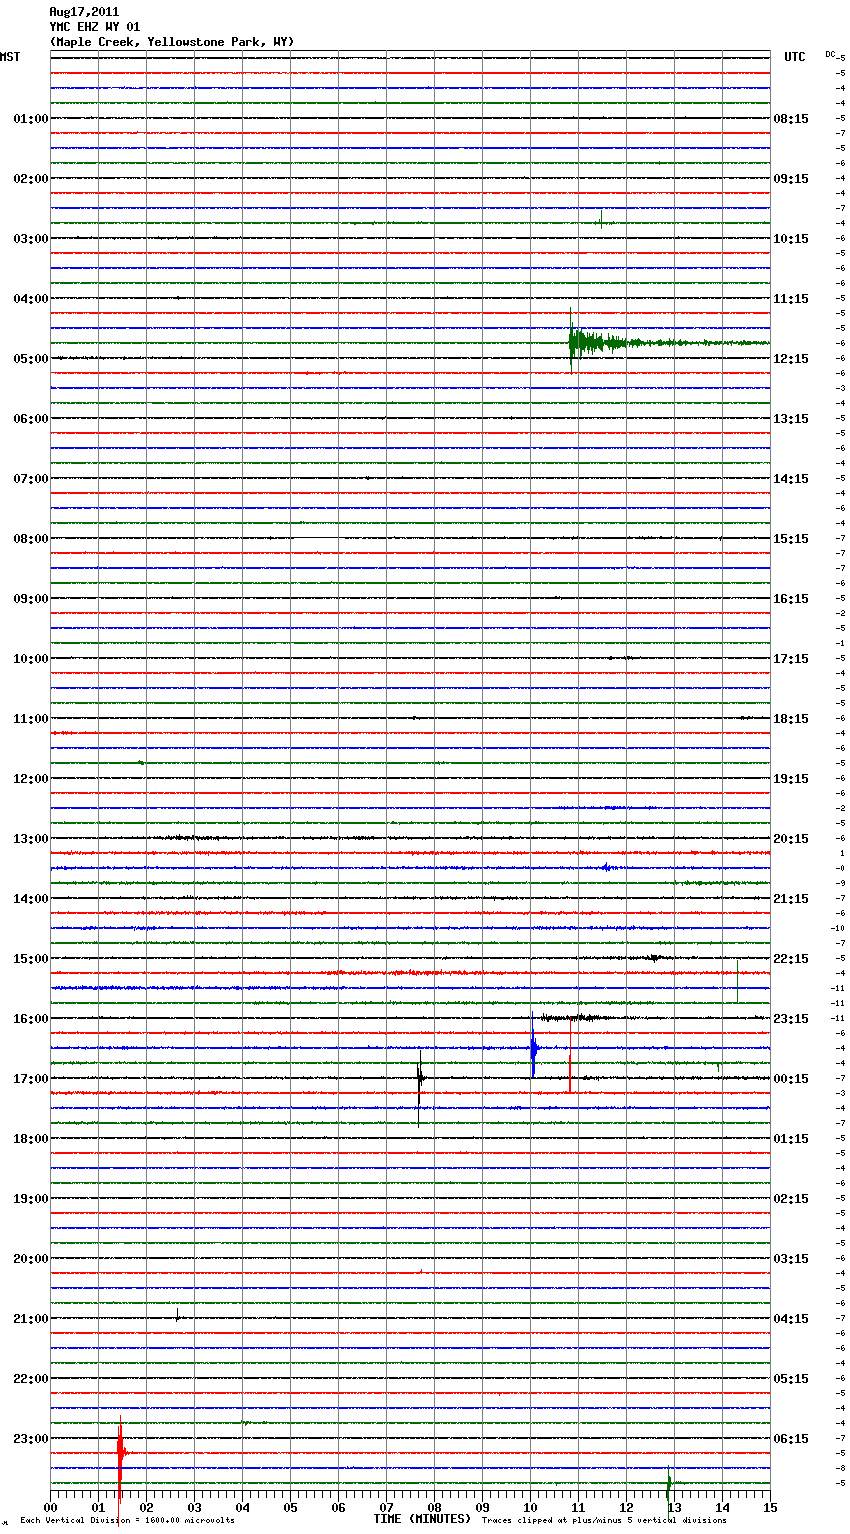Select the 05:00 MST time label
Viewport: 850px width, 1534px height.
click(31, 359)
